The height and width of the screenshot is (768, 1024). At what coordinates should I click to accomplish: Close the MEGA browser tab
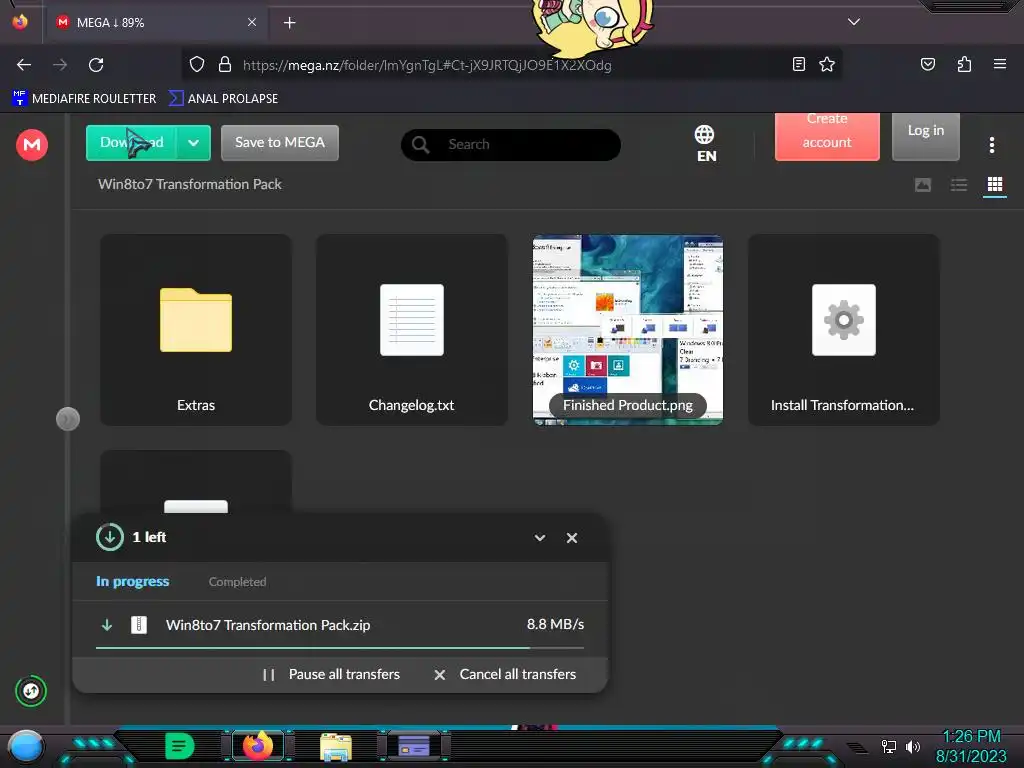[251, 22]
